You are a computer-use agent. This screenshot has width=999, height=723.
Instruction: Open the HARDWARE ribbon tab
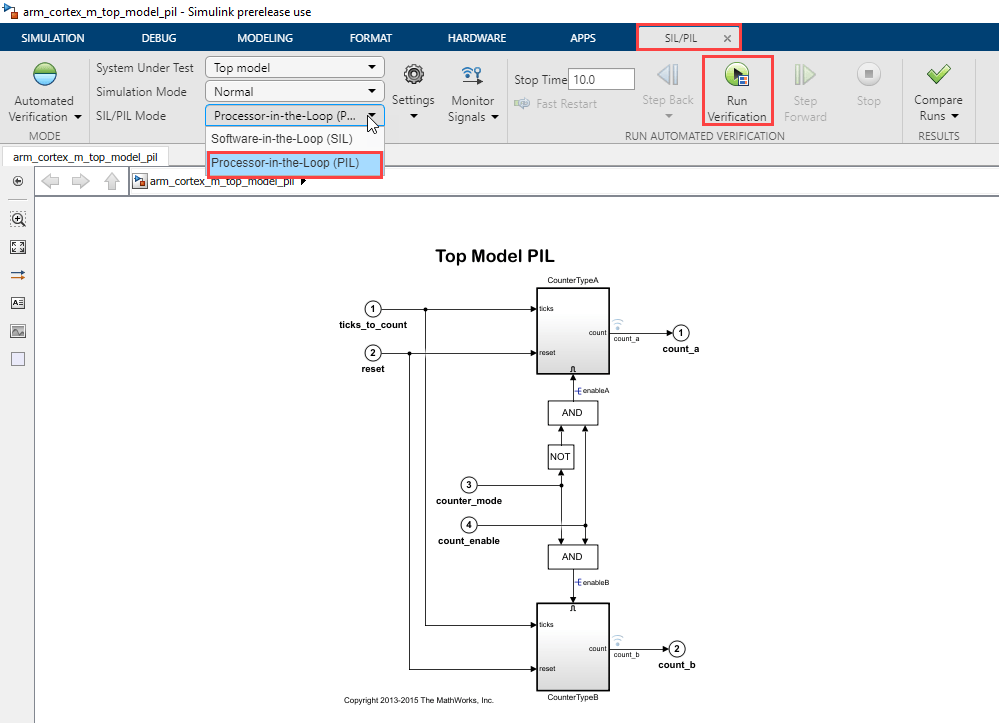[477, 38]
